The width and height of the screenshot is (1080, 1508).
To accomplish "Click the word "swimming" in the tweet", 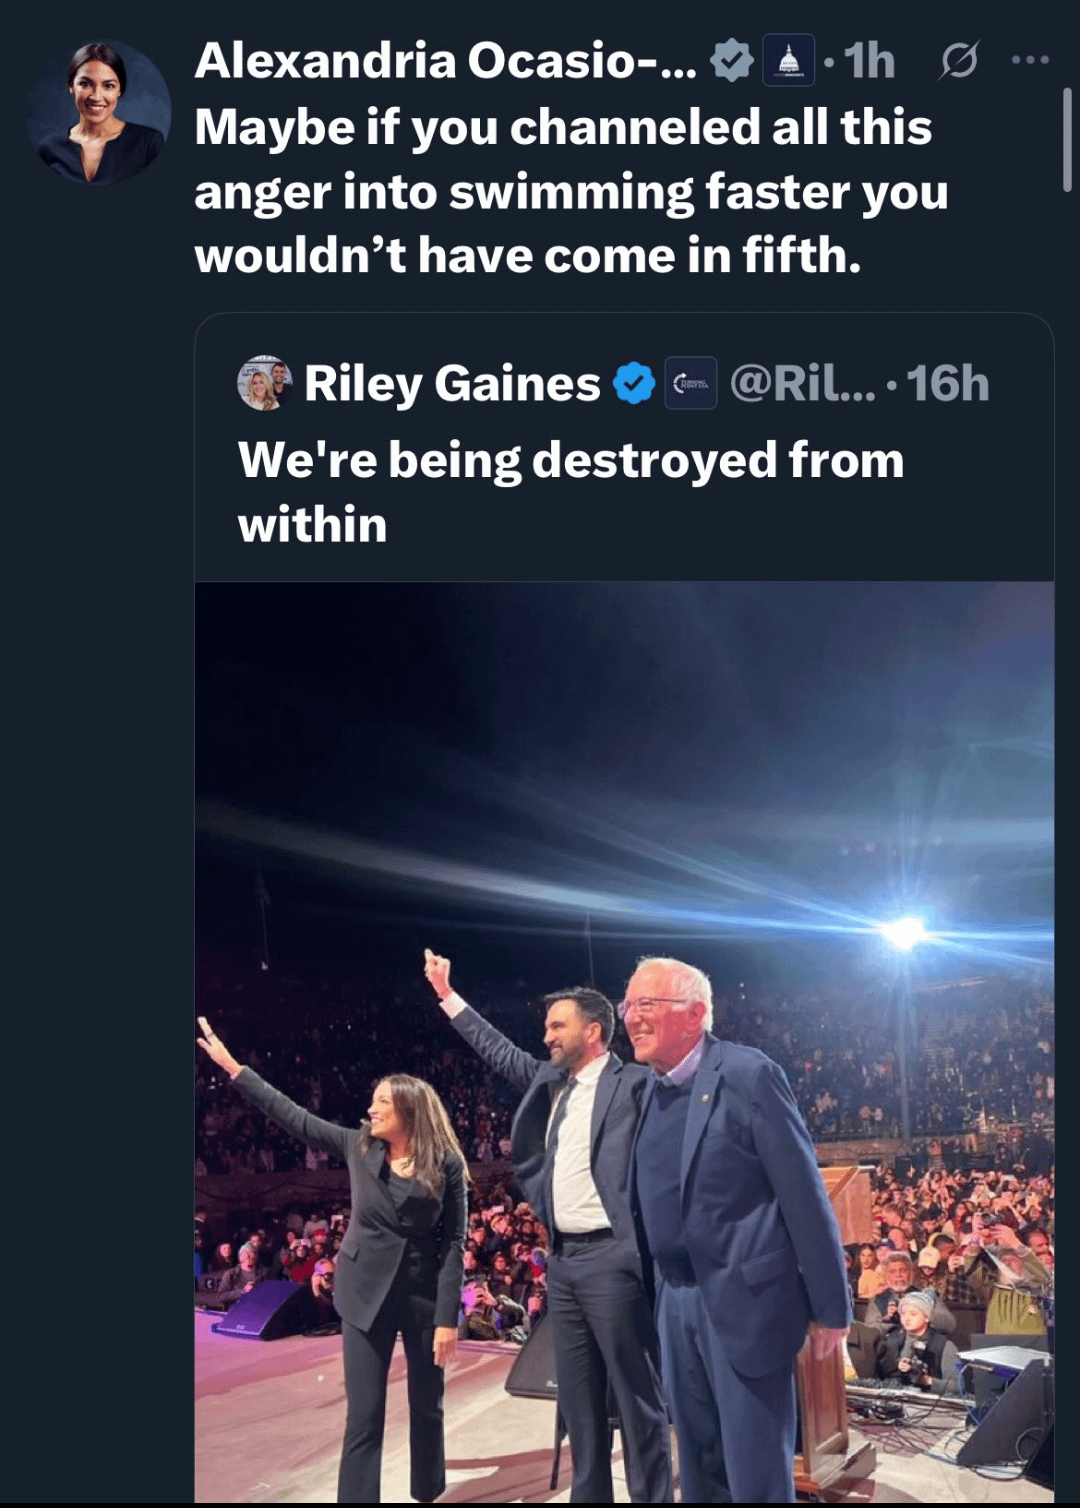I will pyautogui.click(x=571, y=192).
